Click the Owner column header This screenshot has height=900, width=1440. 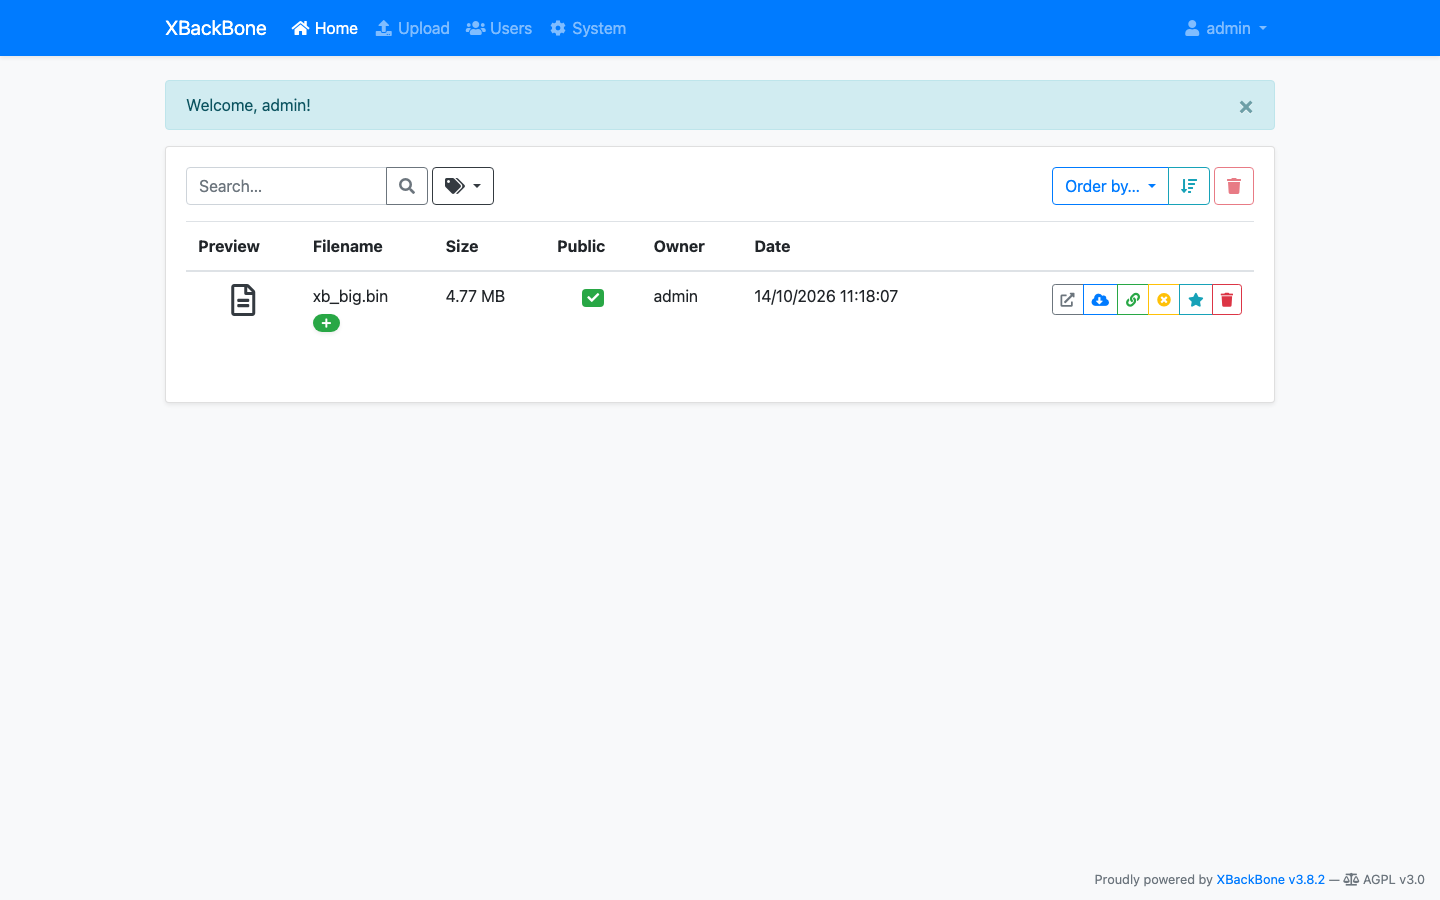pos(679,246)
